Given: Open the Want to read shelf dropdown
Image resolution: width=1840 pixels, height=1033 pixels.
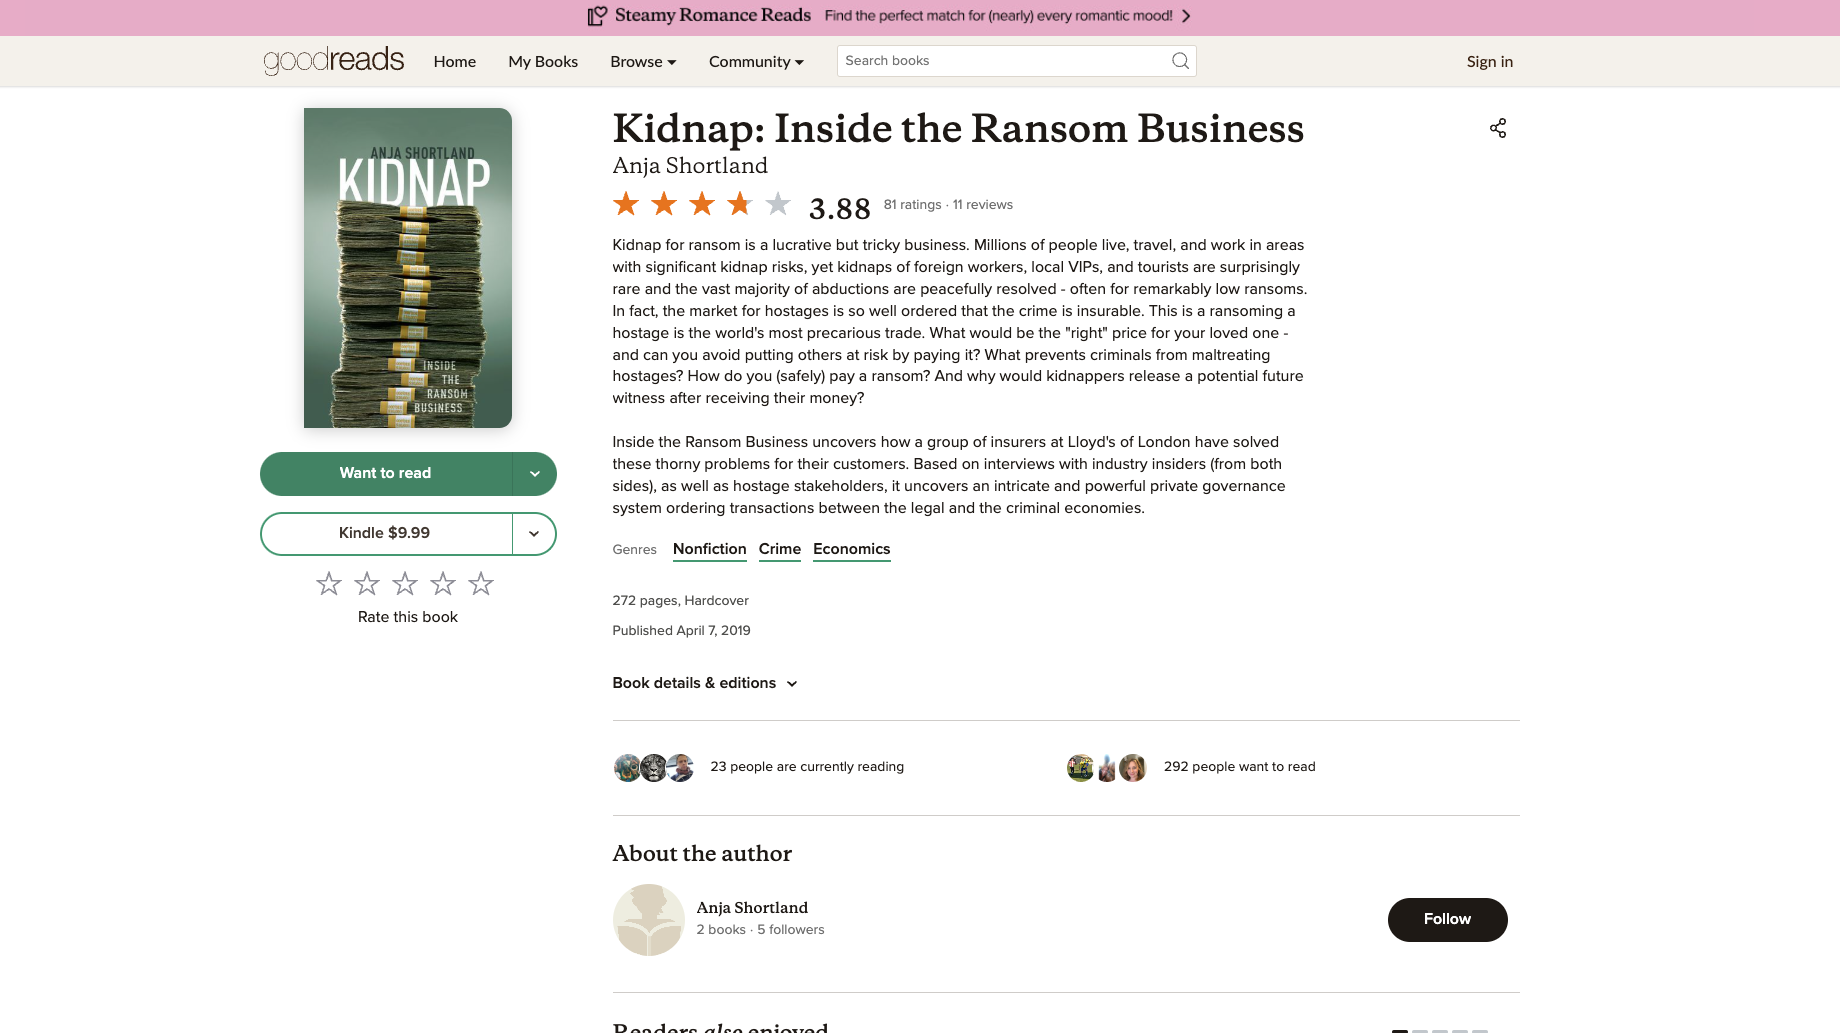Looking at the screenshot, I should coord(534,474).
